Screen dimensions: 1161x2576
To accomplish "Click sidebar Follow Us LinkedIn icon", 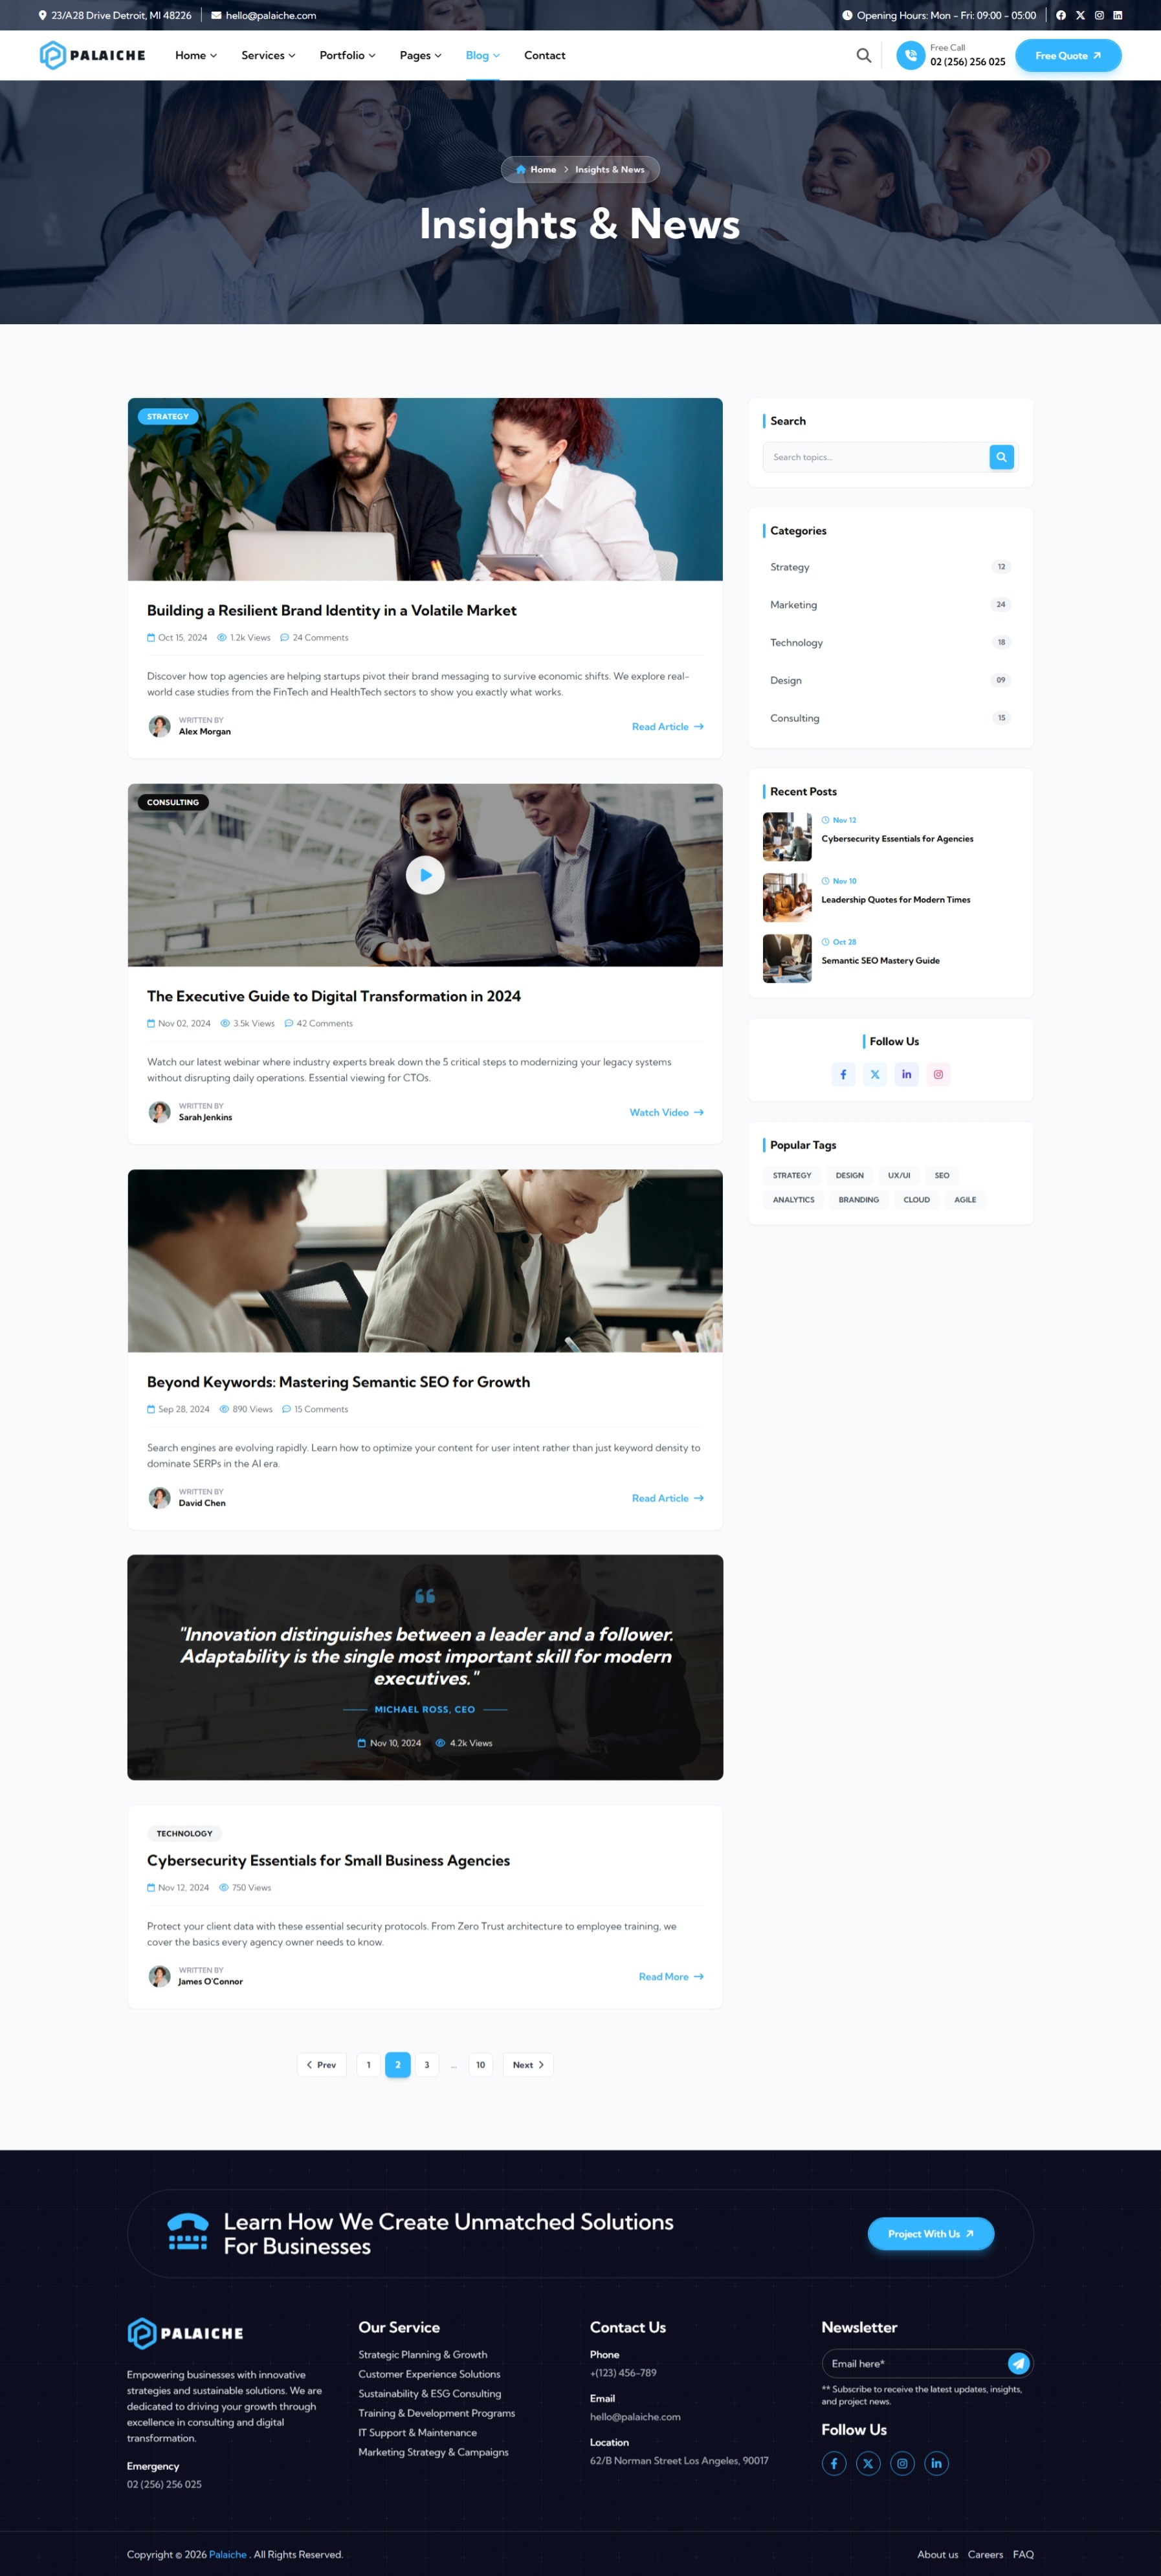I will coord(906,1074).
